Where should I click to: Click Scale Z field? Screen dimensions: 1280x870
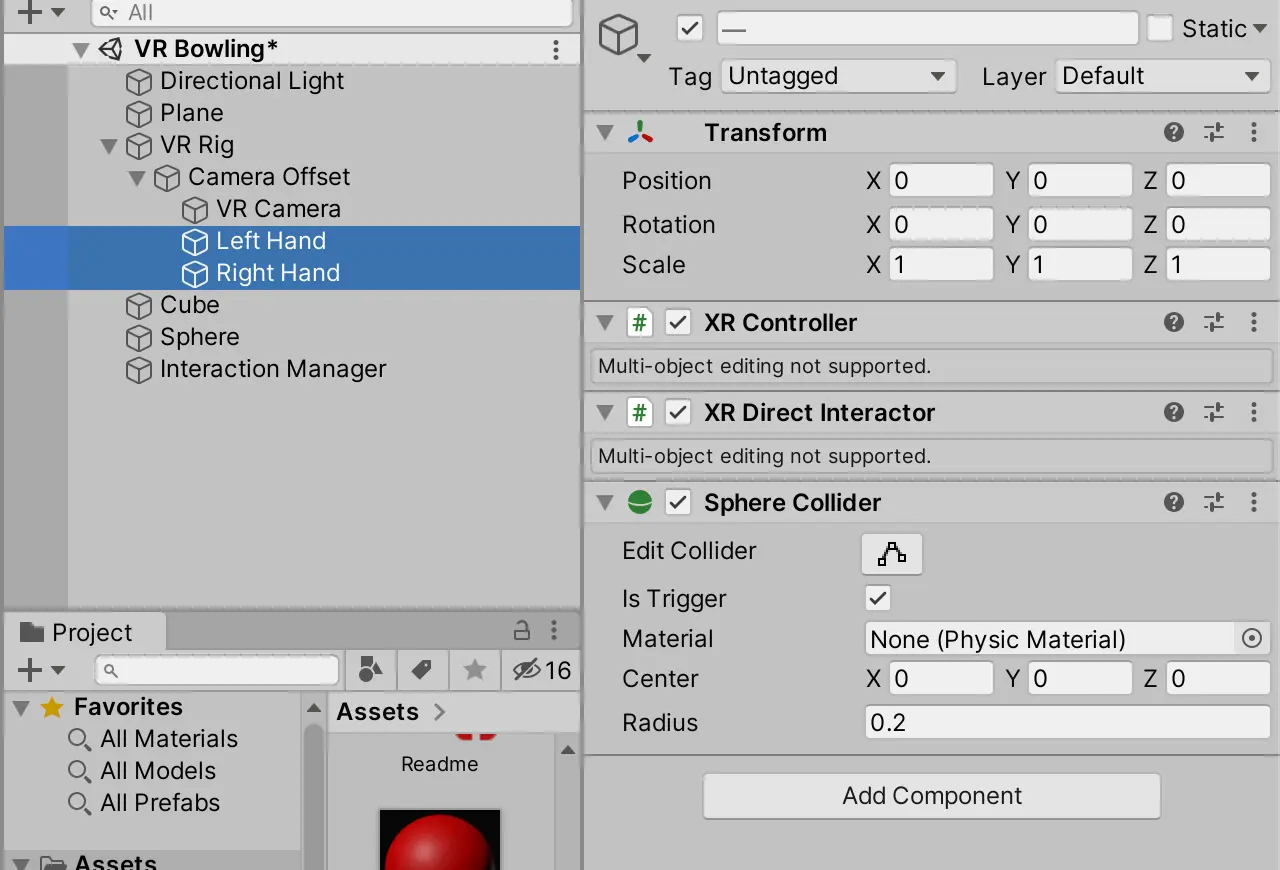tap(1218, 265)
